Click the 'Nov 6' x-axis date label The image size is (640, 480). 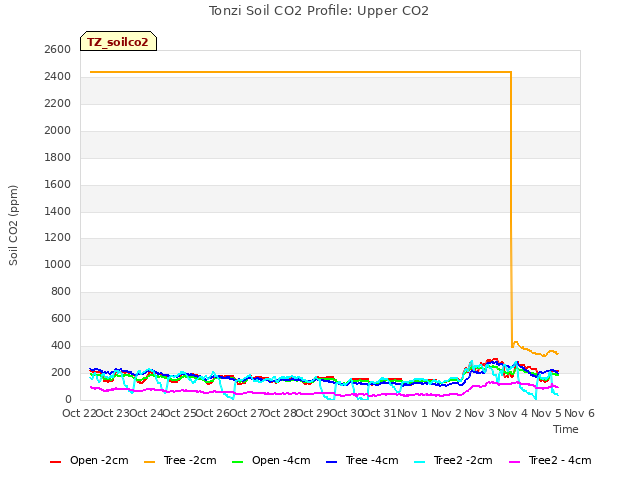[x=580, y=413]
